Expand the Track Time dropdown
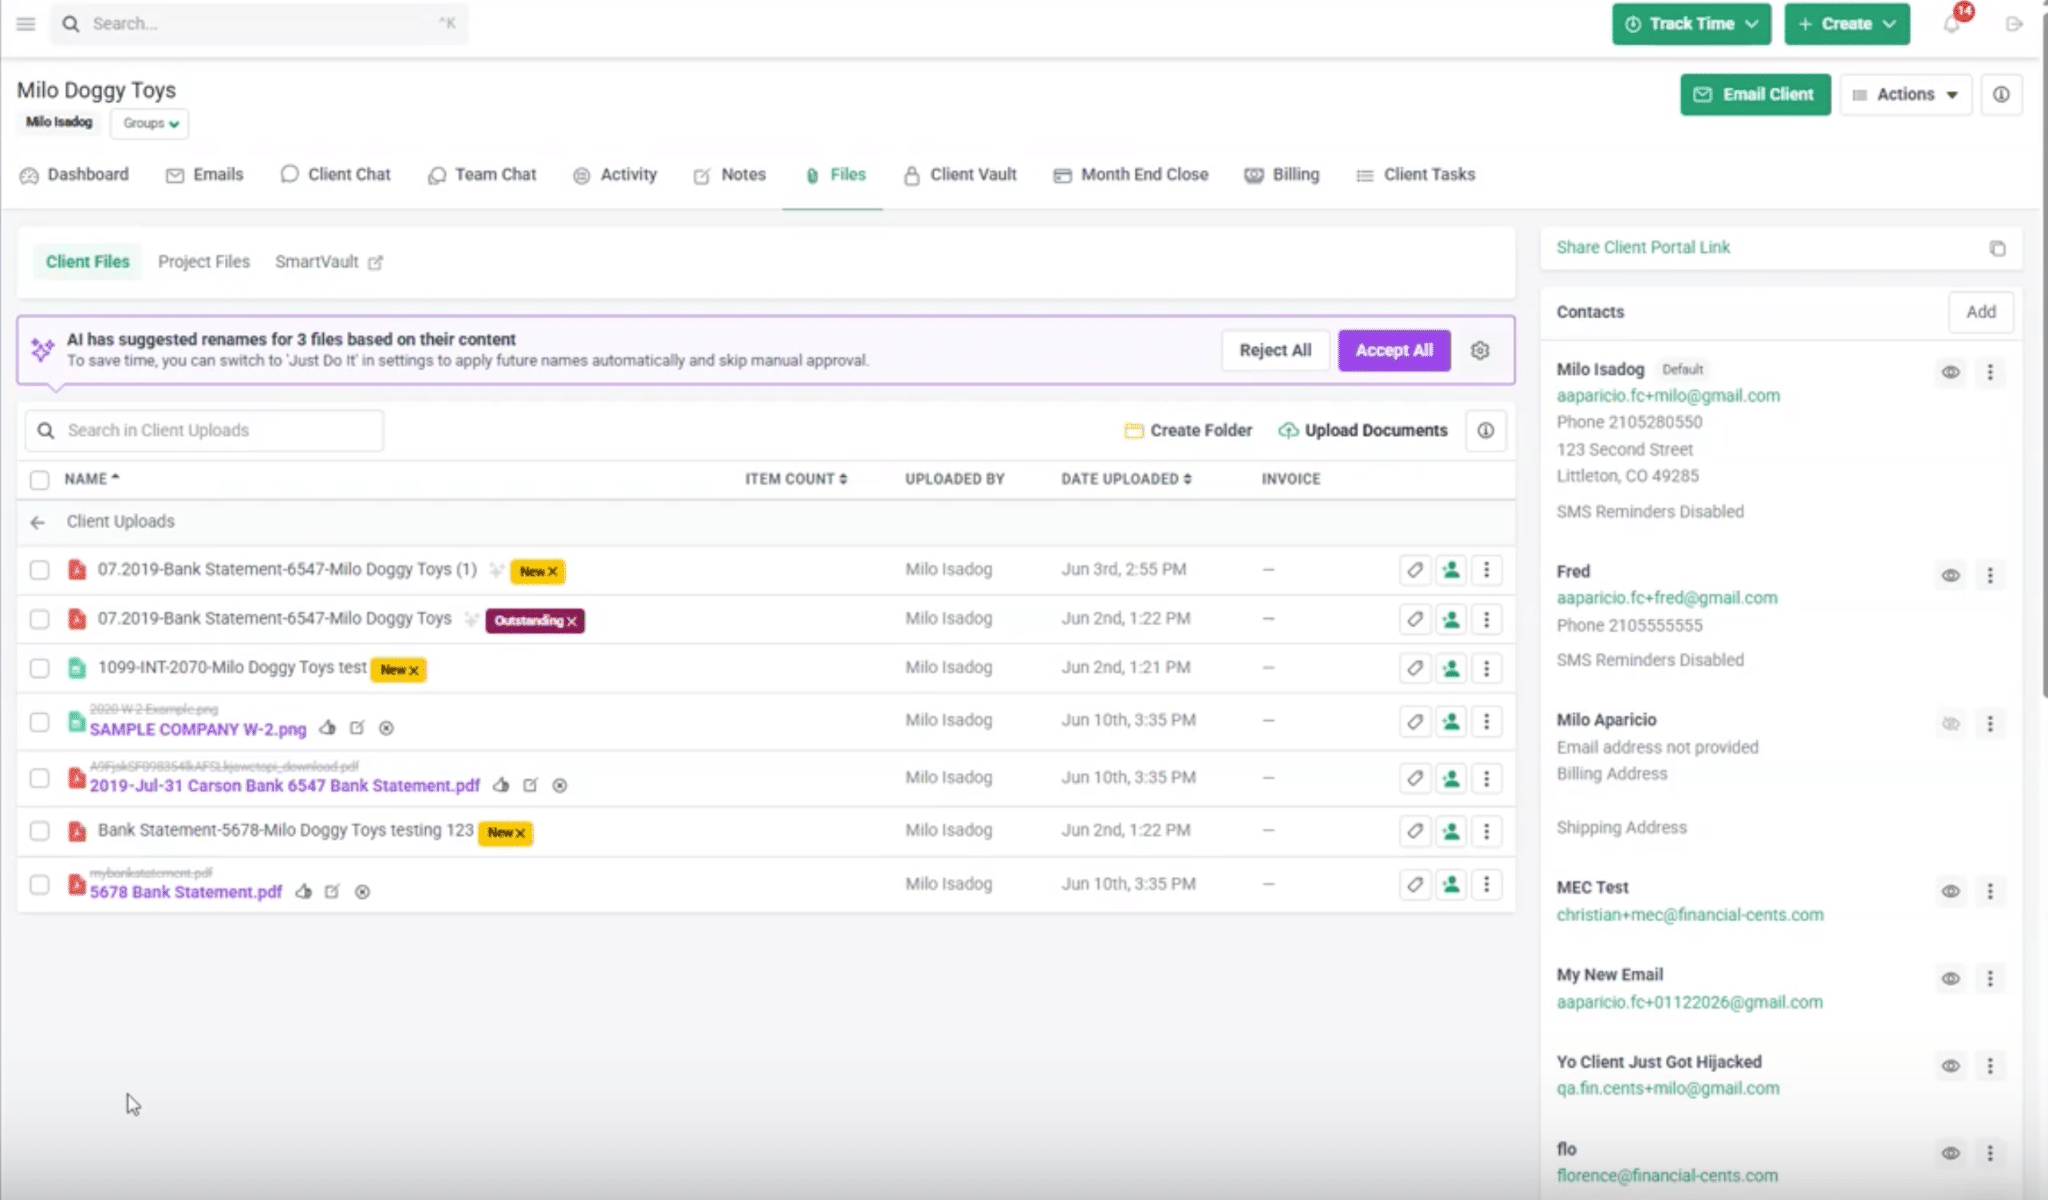The image size is (2048, 1200). pyautogui.click(x=1691, y=24)
